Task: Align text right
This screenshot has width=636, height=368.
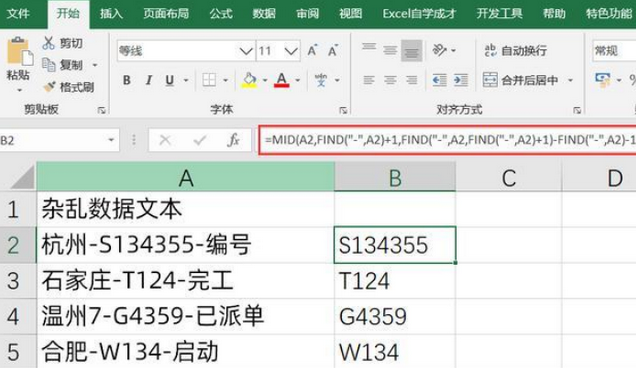Action: point(412,80)
